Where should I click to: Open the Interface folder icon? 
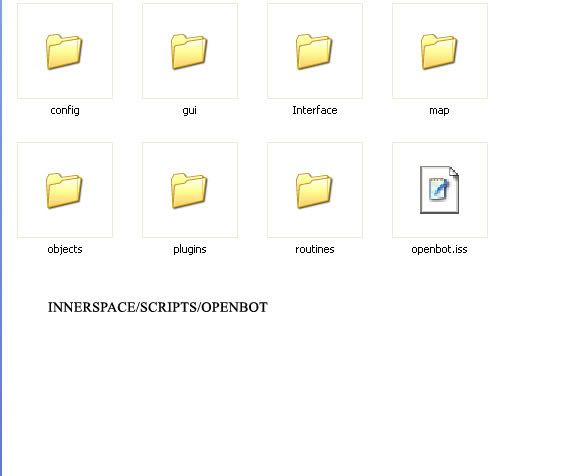[x=314, y=51]
